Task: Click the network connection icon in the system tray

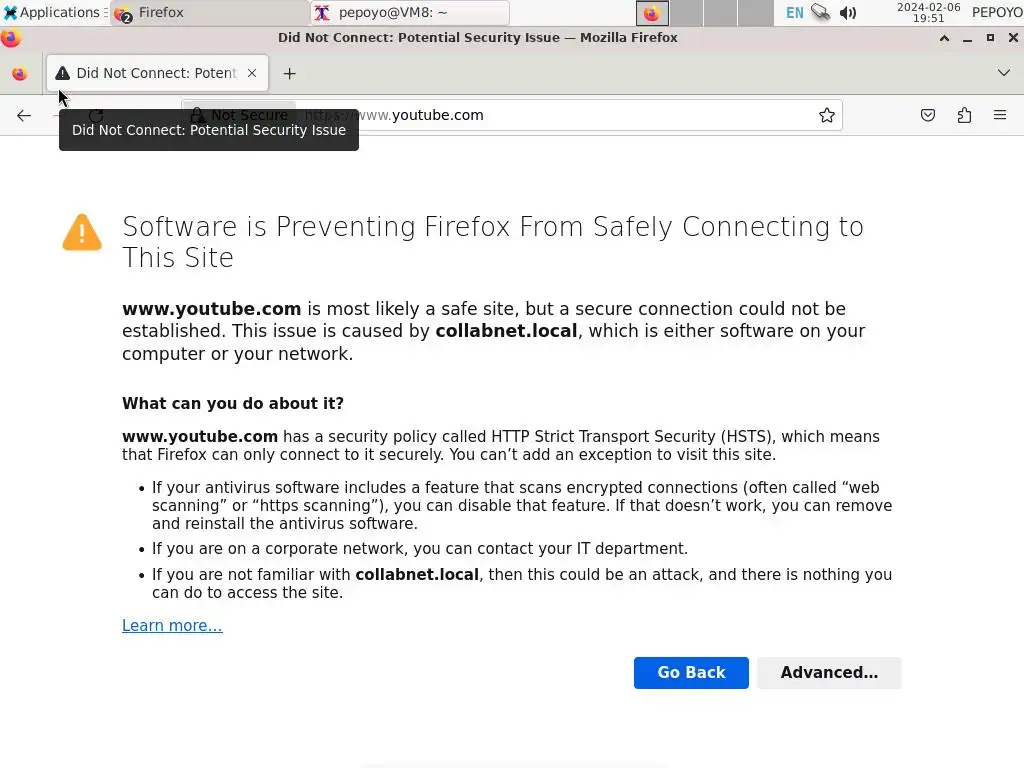Action: coord(821,13)
